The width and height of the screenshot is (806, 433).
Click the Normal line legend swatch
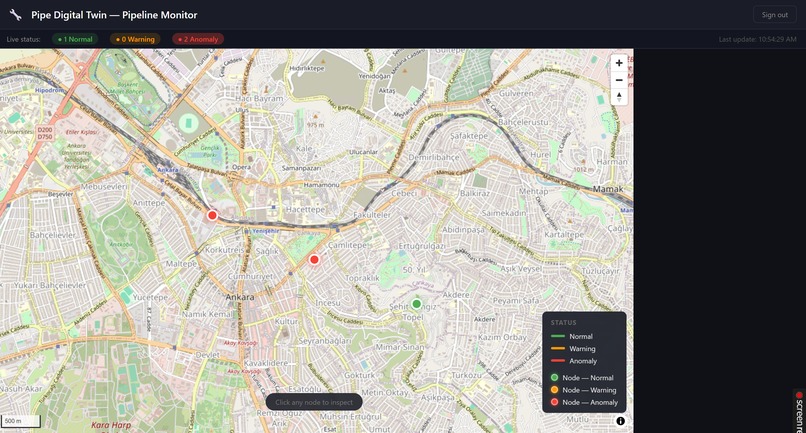coord(558,336)
